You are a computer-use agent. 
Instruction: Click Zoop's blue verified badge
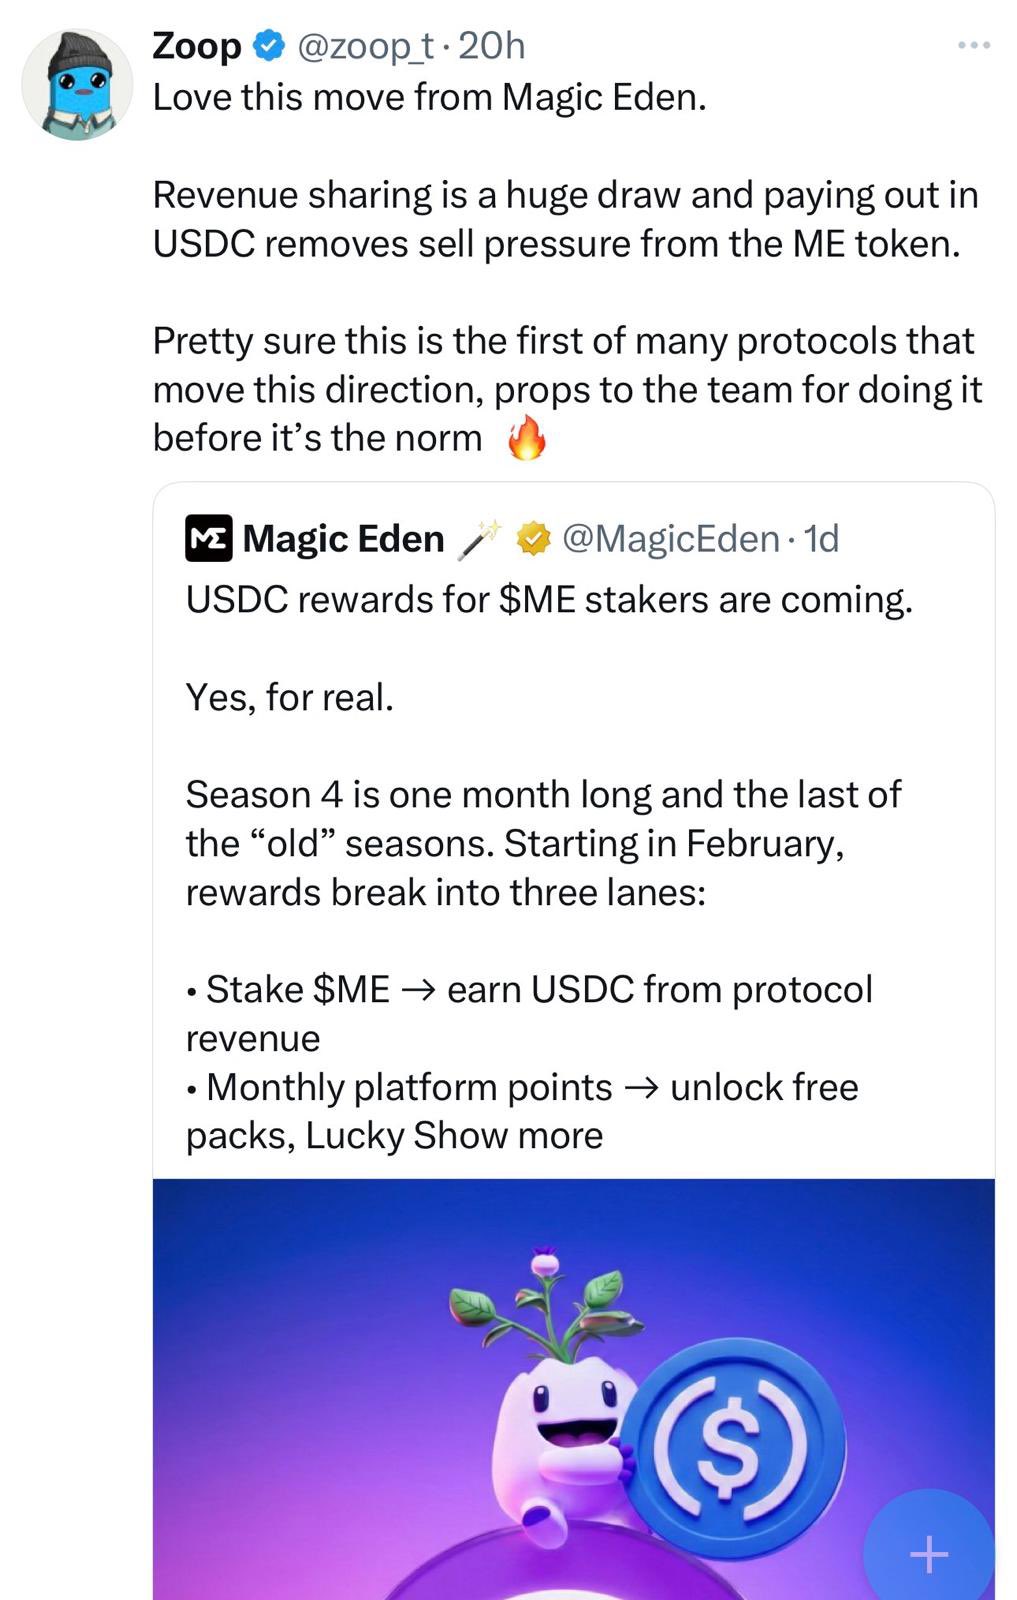click(x=269, y=45)
